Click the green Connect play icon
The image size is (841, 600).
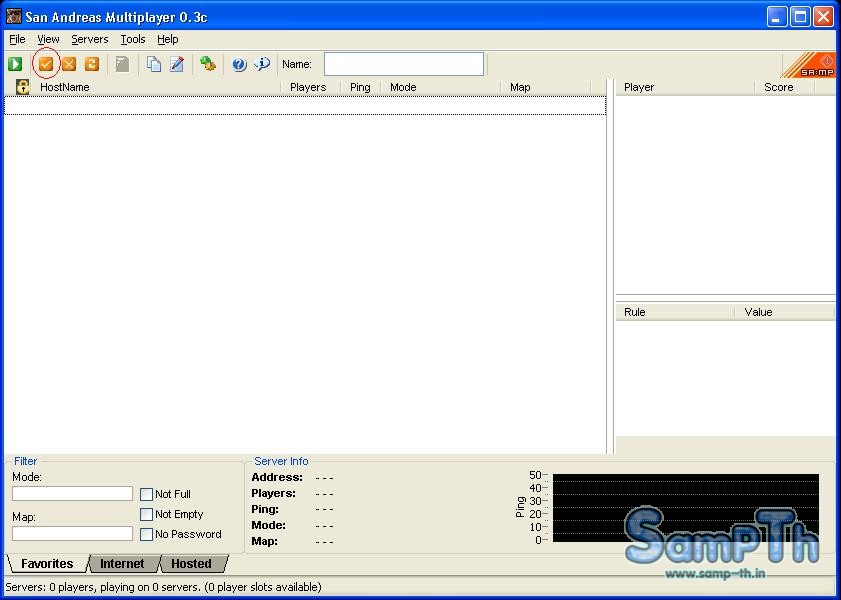pyautogui.click(x=15, y=64)
